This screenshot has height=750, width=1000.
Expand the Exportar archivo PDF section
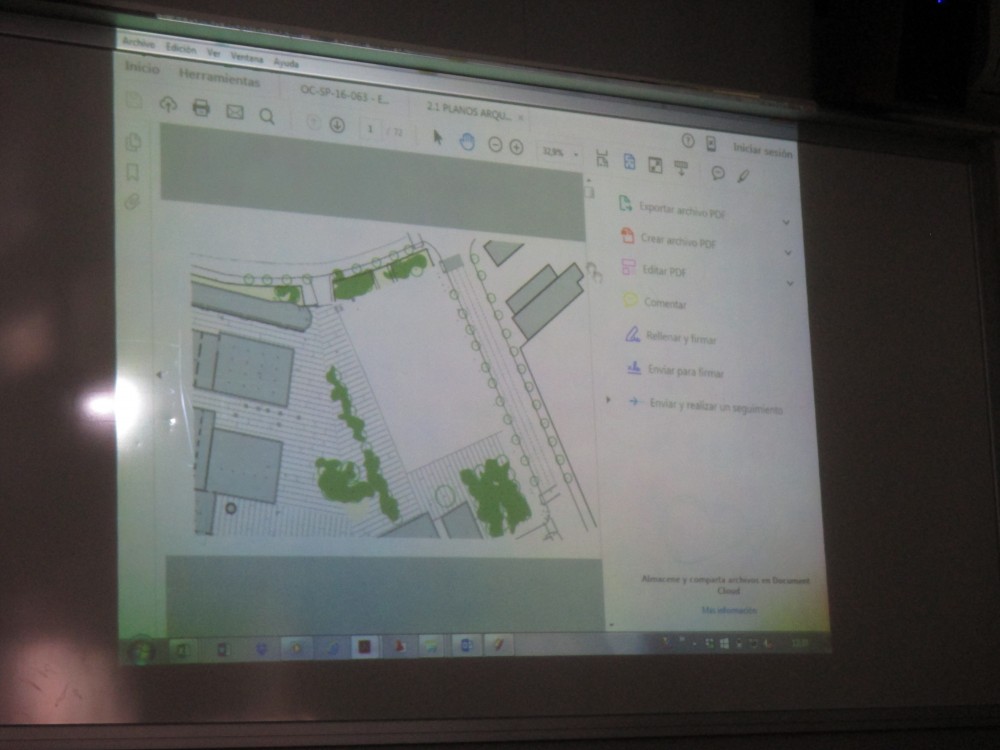coord(786,221)
